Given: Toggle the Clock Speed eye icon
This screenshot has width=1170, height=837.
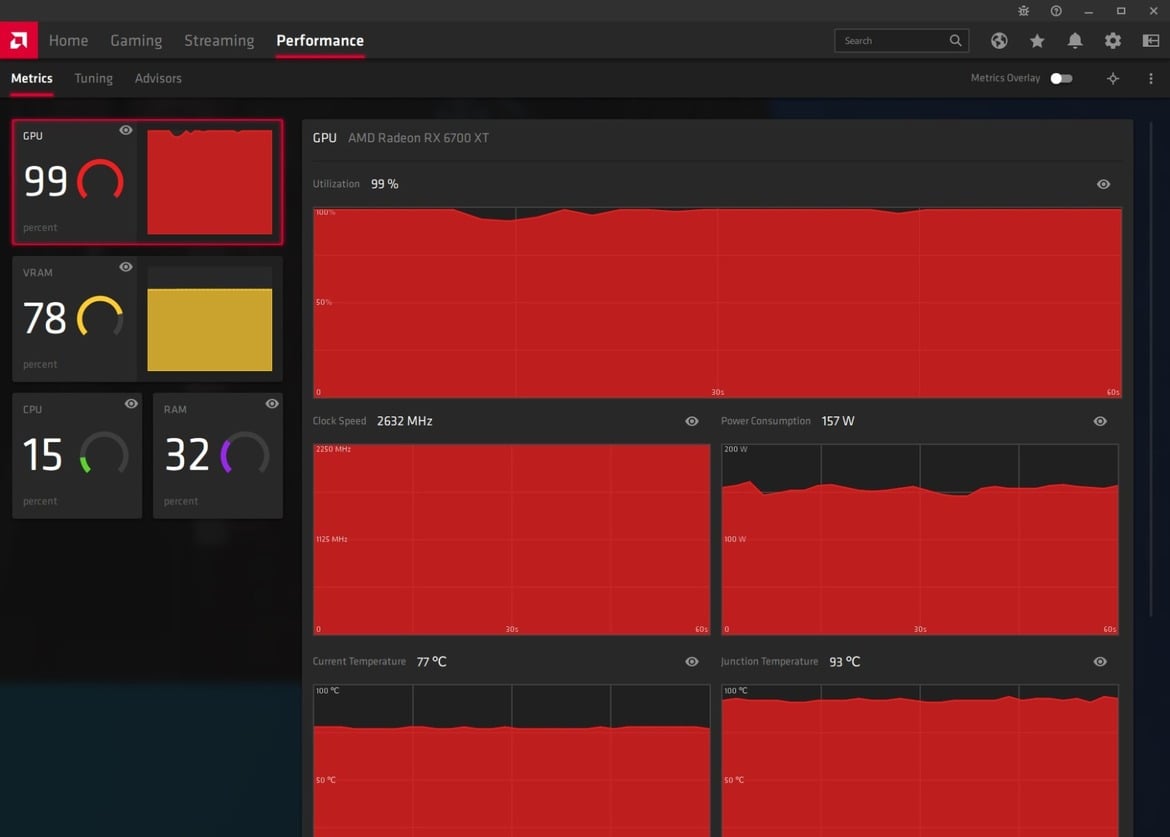Looking at the screenshot, I should [692, 421].
